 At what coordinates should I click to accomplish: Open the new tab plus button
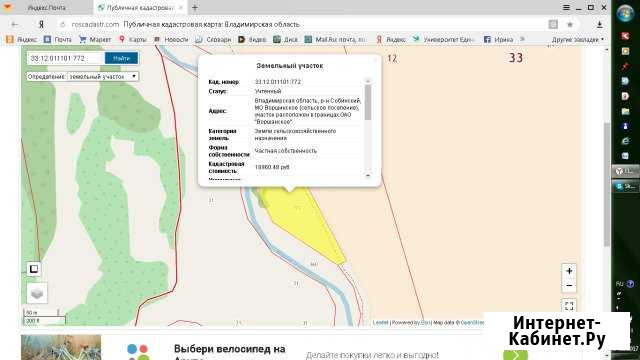[x=195, y=7]
